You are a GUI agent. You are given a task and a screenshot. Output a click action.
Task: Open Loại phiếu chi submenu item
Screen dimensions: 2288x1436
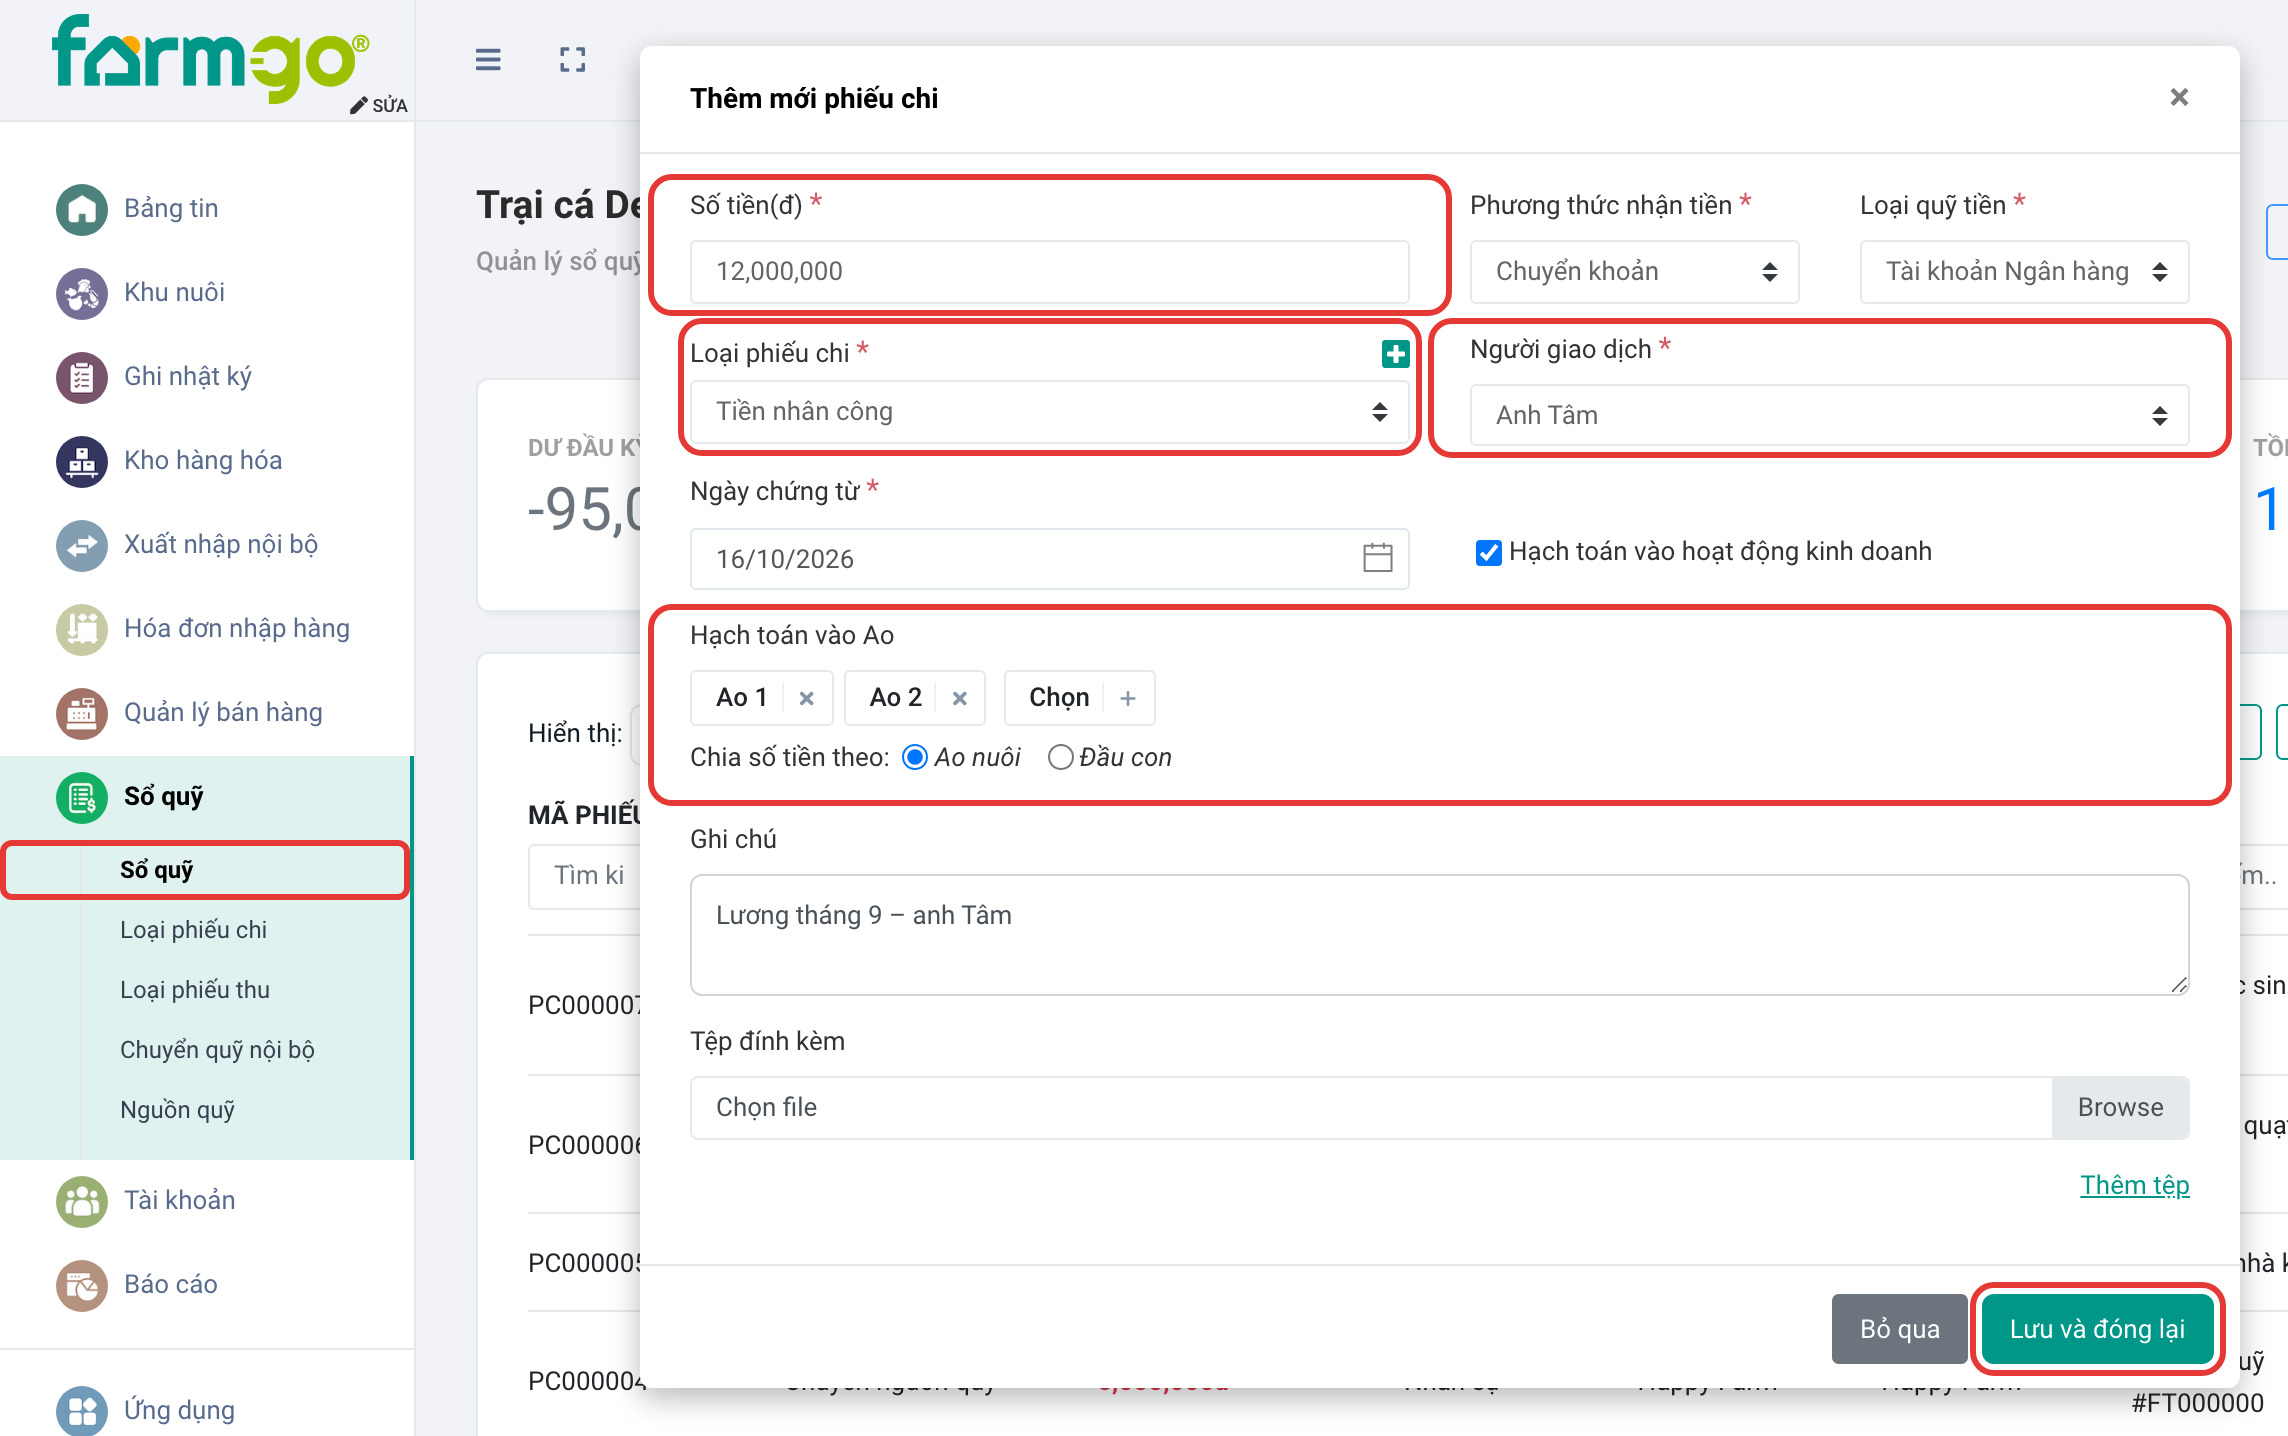pos(194,930)
